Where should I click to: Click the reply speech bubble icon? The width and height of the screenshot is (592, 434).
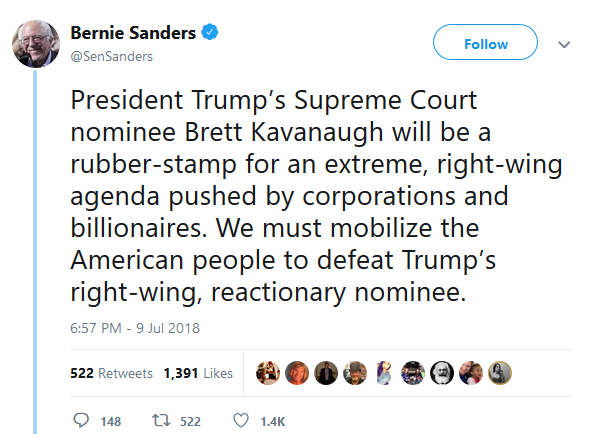[x=81, y=420]
